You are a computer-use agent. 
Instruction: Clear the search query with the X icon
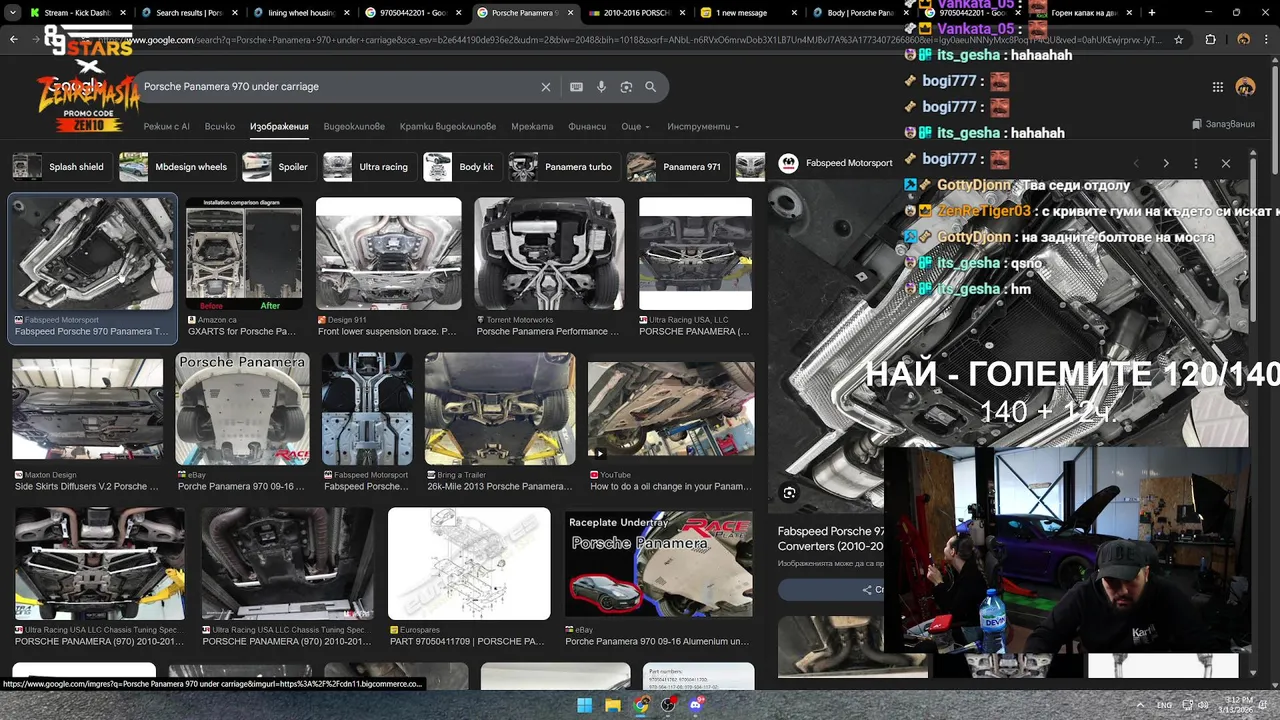coord(546,87)
